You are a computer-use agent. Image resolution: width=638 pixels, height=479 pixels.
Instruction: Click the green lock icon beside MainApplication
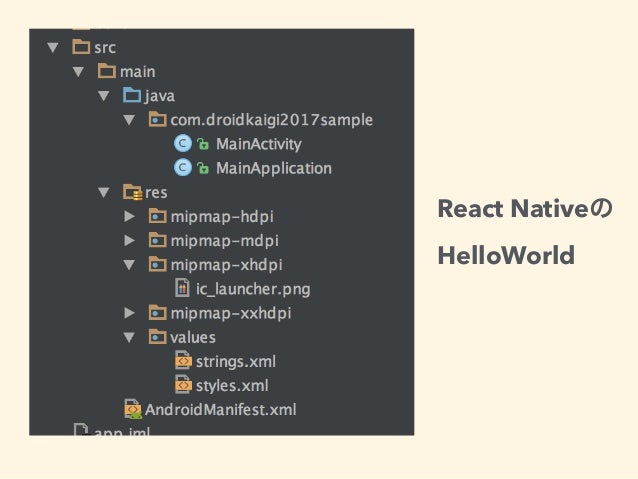(x=203, y=168)
